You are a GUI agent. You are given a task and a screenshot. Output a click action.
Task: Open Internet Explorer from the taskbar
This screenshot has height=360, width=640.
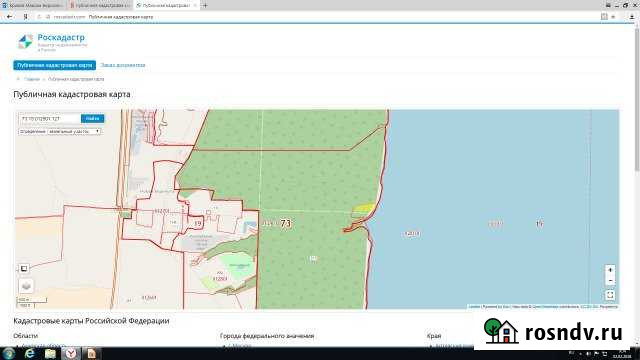(29, 353)
